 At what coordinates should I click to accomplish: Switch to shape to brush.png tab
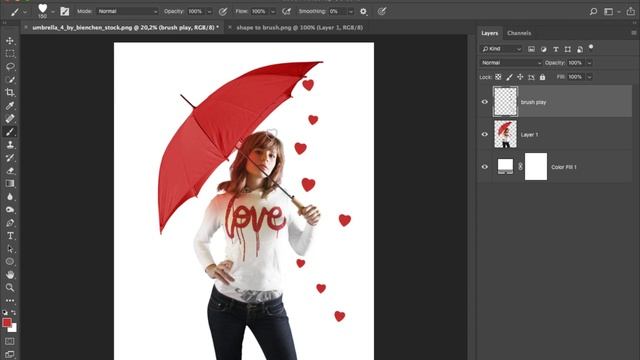pos(299,27)
